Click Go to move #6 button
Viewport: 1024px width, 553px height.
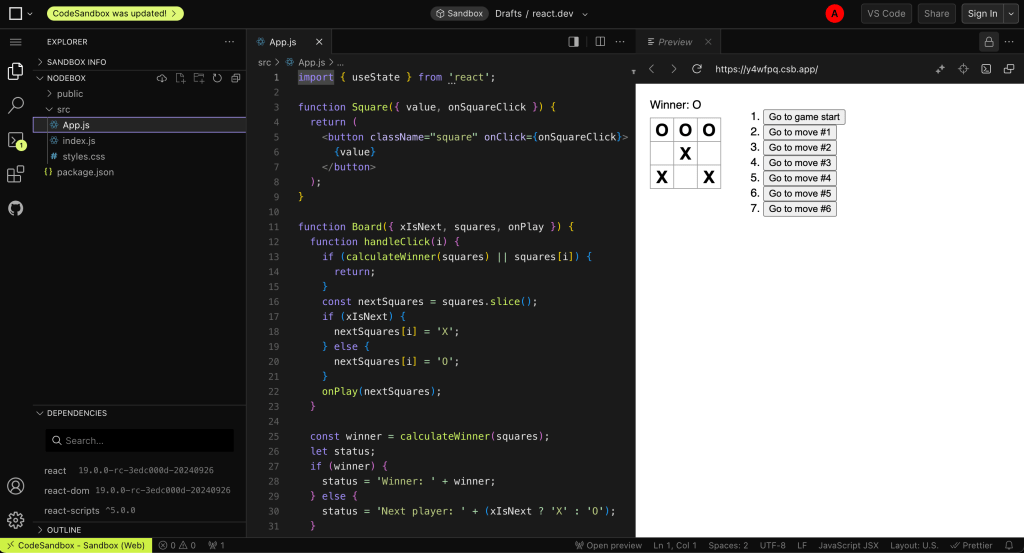pyautogui.click(x=799, y=209)
